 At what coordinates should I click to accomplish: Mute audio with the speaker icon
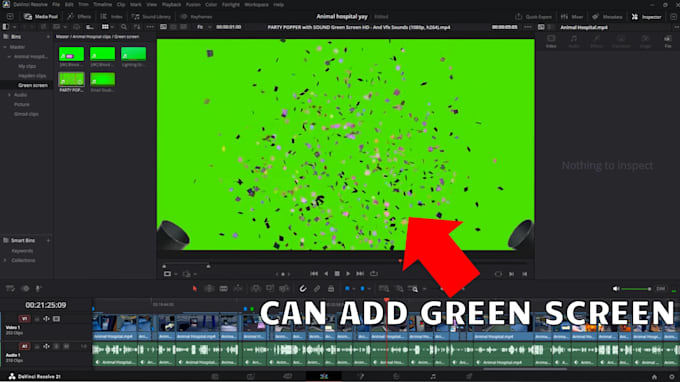[x=615, y=289]
